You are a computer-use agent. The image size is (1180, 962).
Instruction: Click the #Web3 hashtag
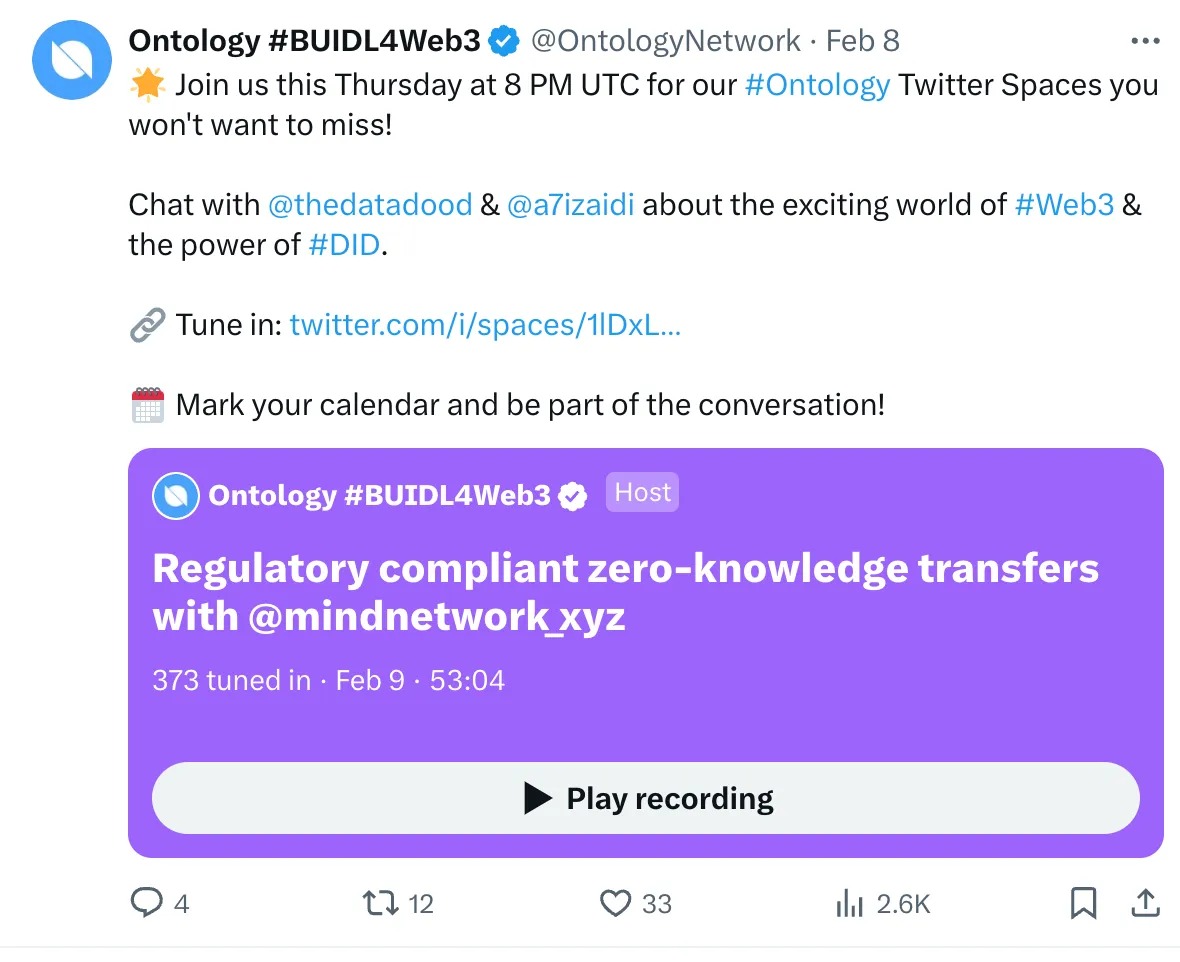click(x=1064, y=205)
